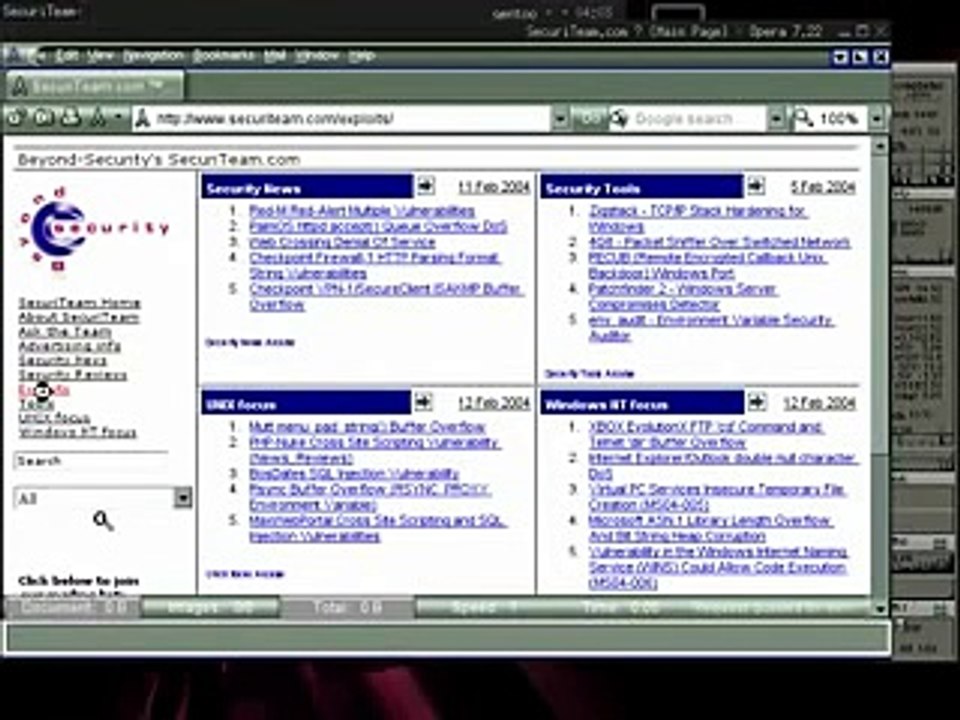The width and height of the screenshot is (960, 720).
Task: Open the Advertising info sidebar link
Action: (70, 347)
